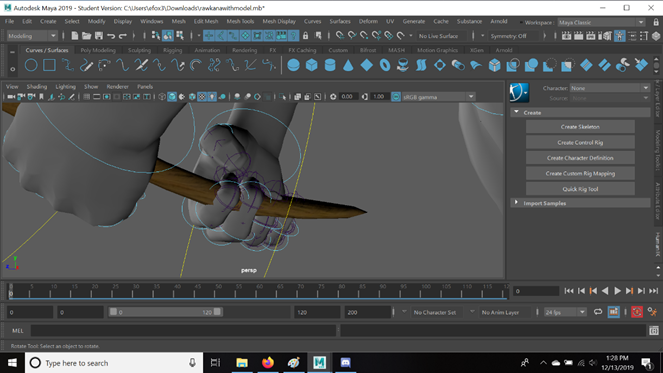Open File Explorer from the taskbar

242,362
